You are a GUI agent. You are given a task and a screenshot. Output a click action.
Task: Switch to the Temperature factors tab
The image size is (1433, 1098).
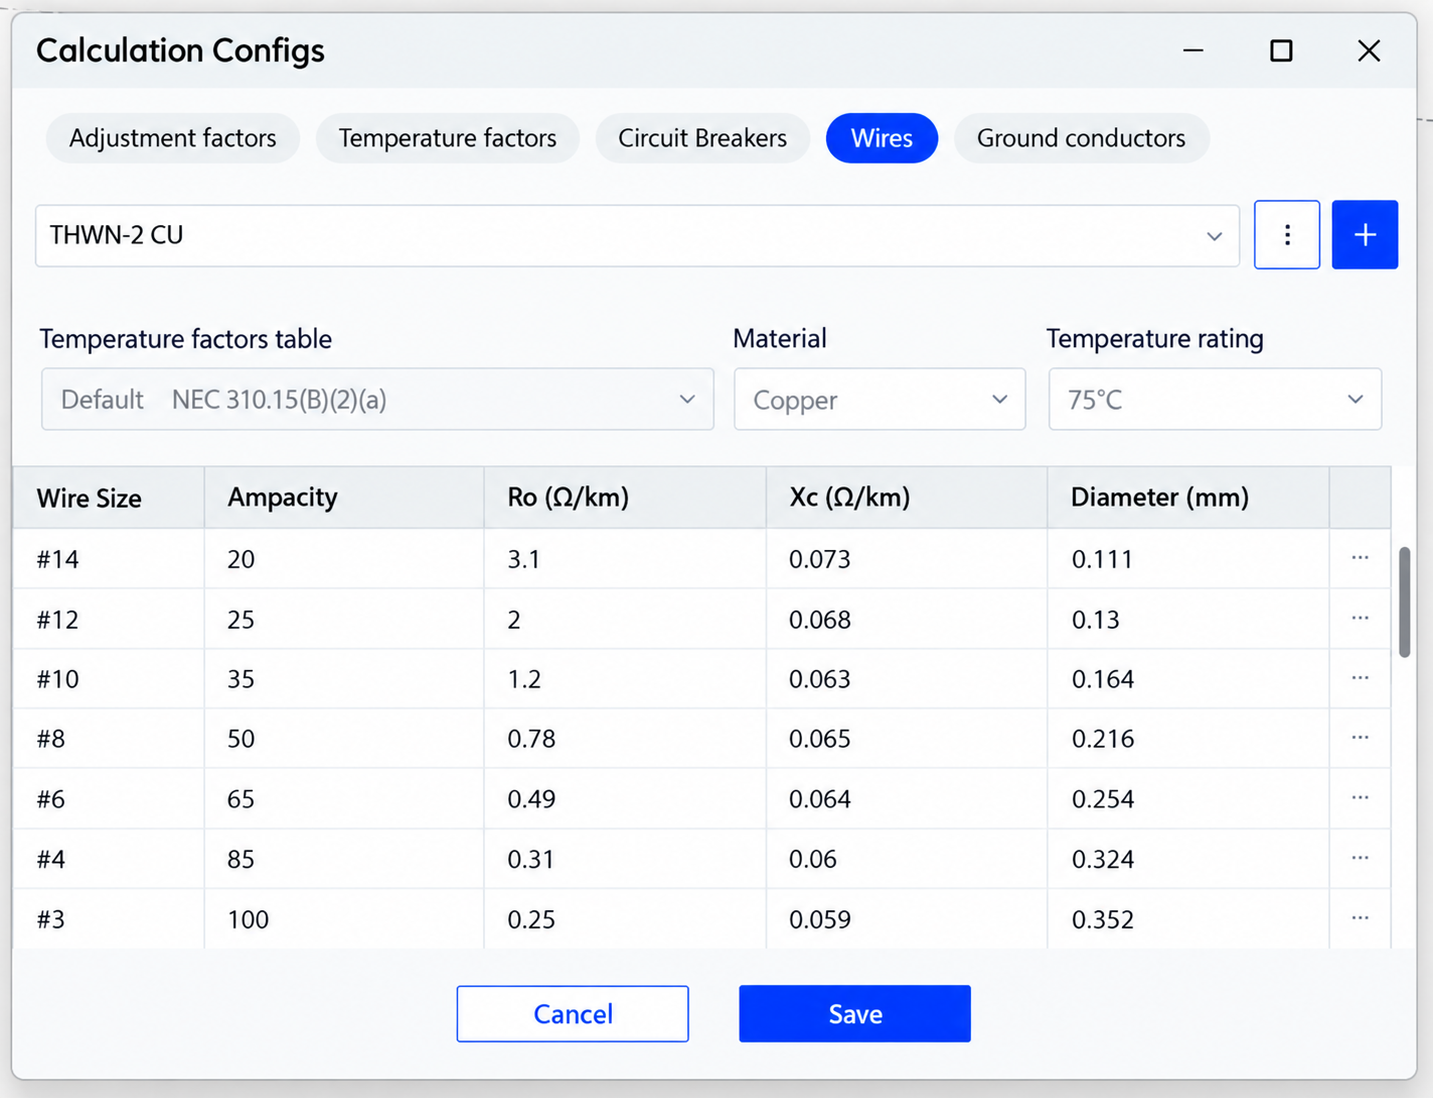(447, 138)
